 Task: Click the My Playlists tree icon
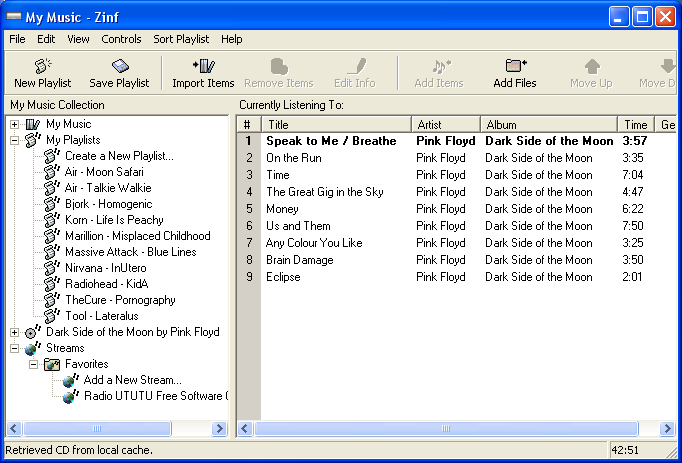click(33, 140)
